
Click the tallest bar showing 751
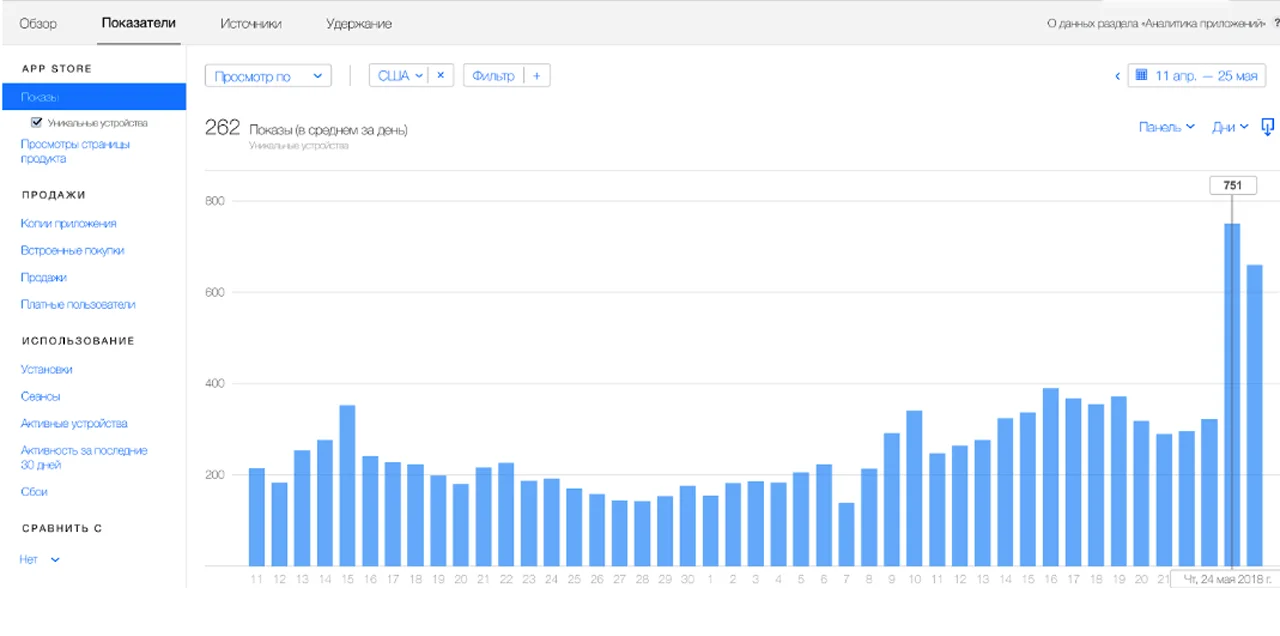(1232, 394)
